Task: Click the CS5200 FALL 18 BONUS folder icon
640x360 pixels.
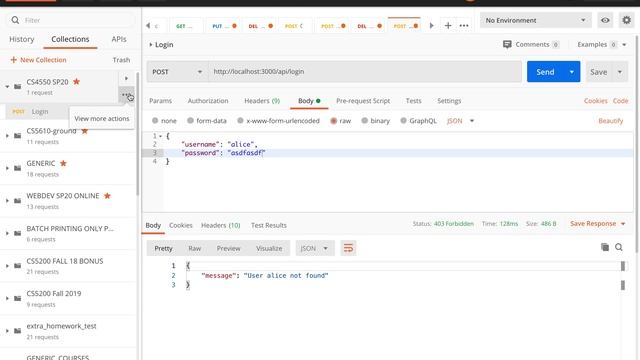Action: 18,266
